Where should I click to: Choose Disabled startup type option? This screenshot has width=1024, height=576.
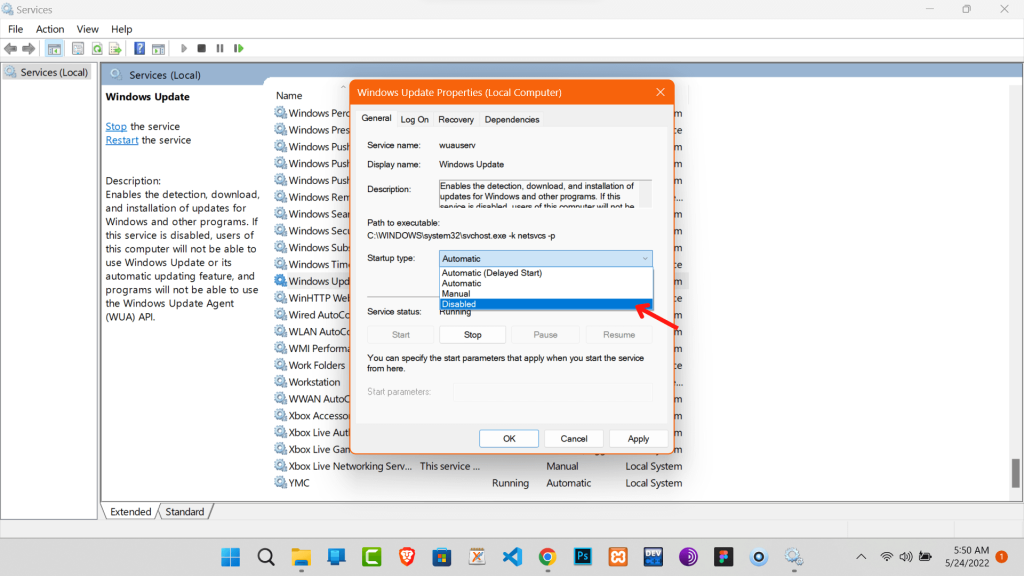coord(546,304)
